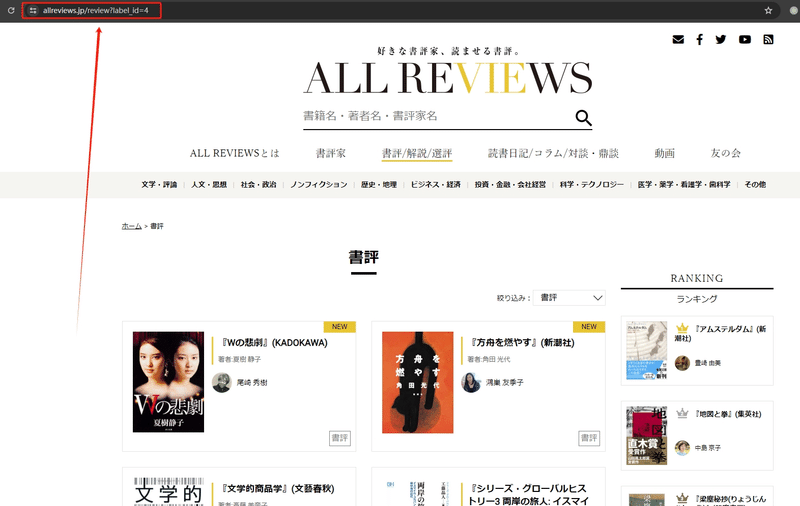Screen dimensions: 800x506
Task: Open 『方舟を燃やす』(新潮社) review title
Action: coord(522,343)
